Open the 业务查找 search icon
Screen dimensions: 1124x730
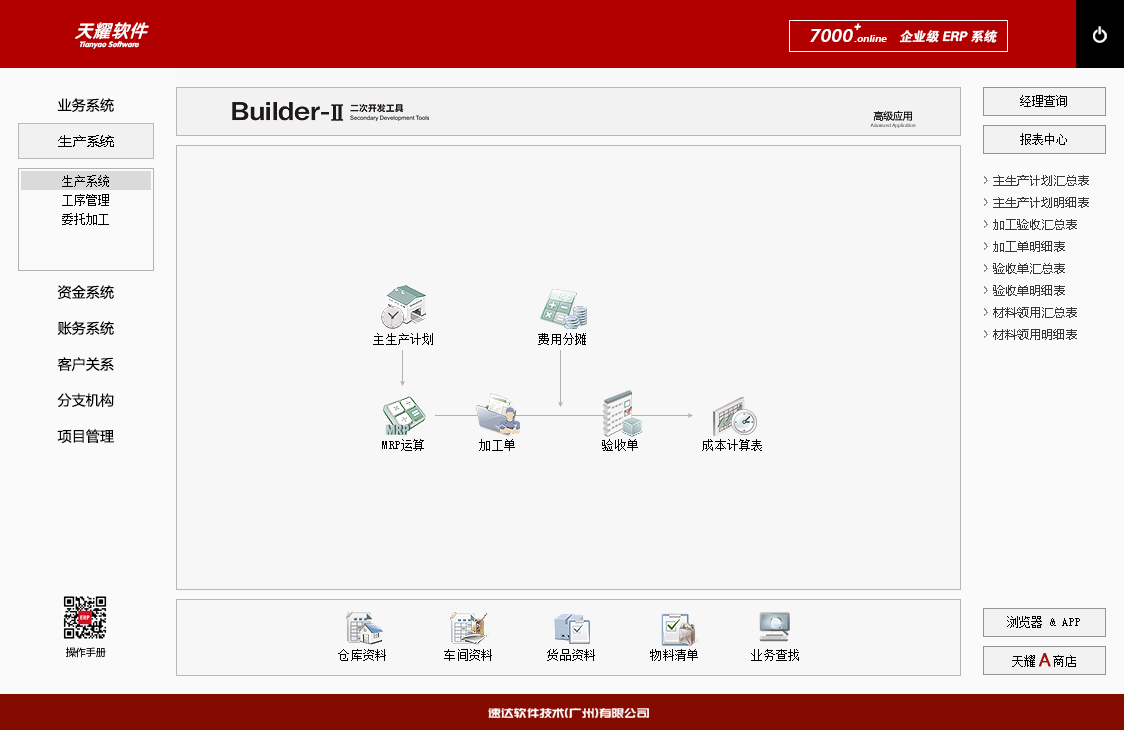[x=775, y=629]
